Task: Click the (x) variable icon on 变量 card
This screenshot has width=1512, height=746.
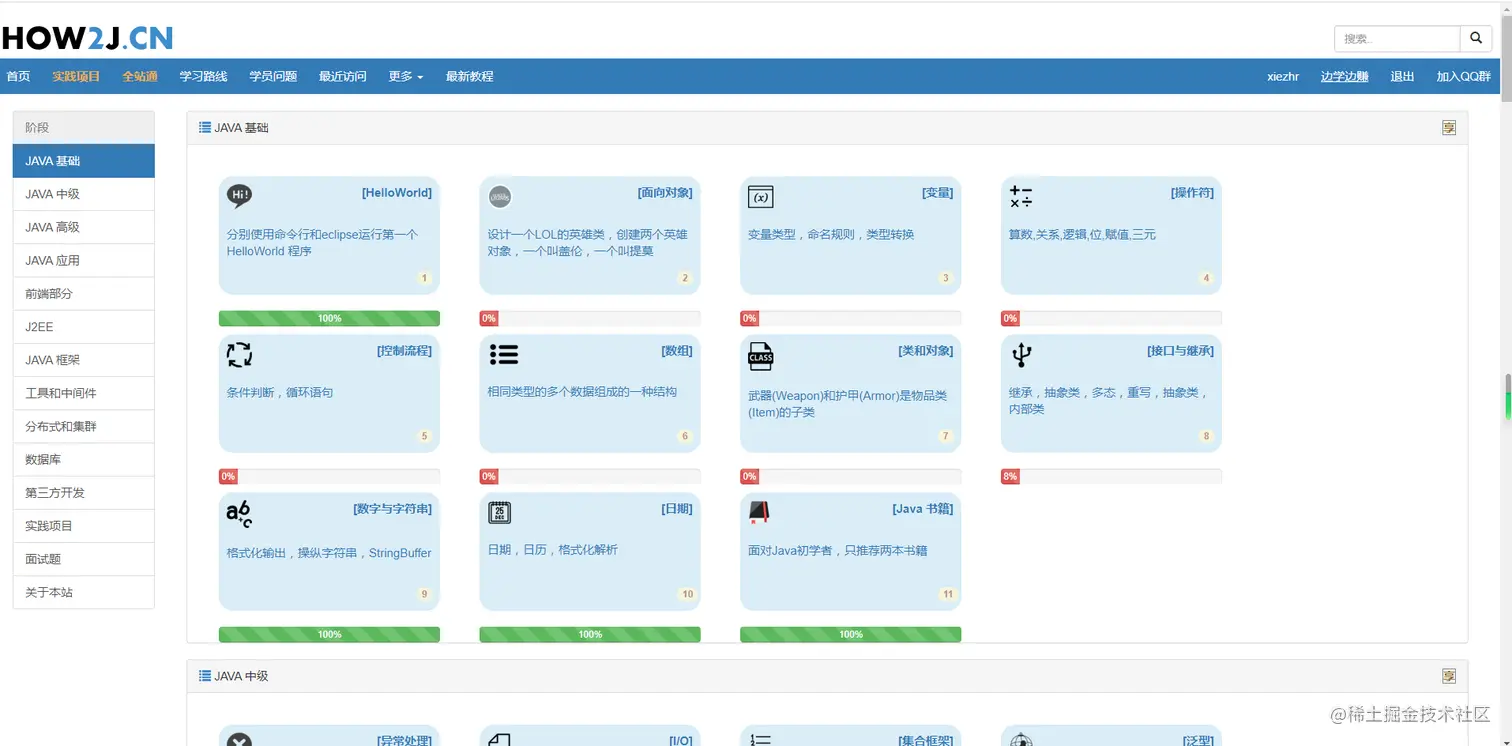Action: pyautogui.click(x=761, y=197)
